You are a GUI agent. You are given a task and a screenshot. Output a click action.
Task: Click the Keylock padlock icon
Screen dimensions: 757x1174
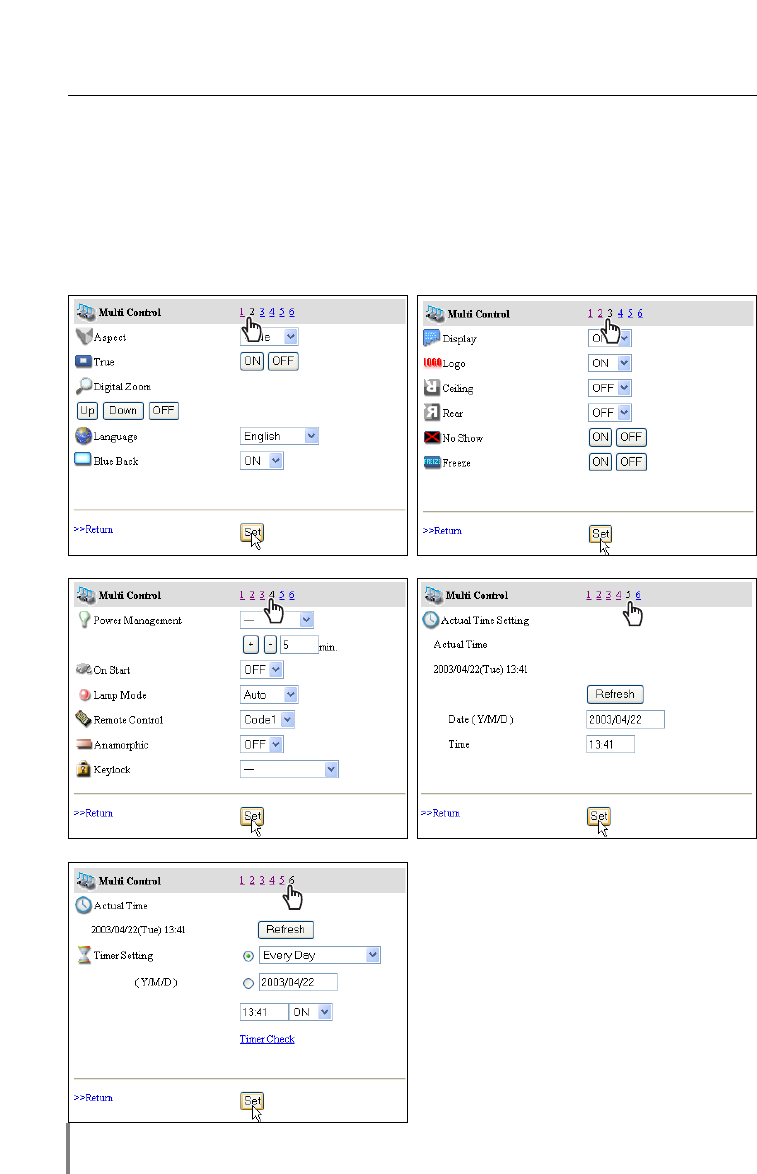(85, 769)
